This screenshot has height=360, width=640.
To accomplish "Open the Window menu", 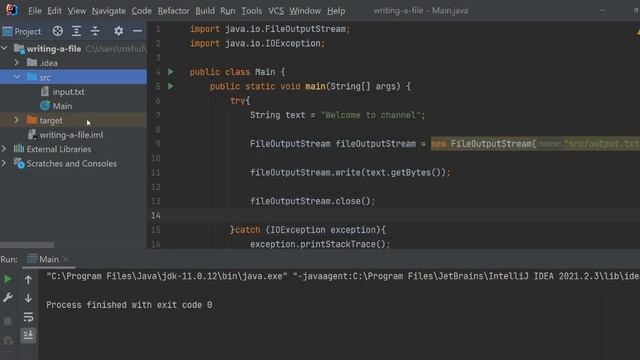I will (x=305, y=11).
